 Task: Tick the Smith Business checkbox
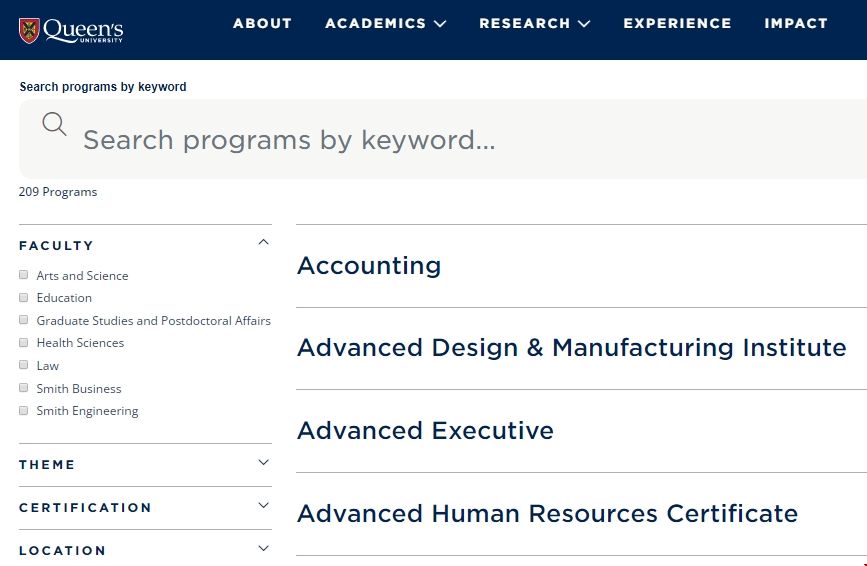click(x=24, y=389)
